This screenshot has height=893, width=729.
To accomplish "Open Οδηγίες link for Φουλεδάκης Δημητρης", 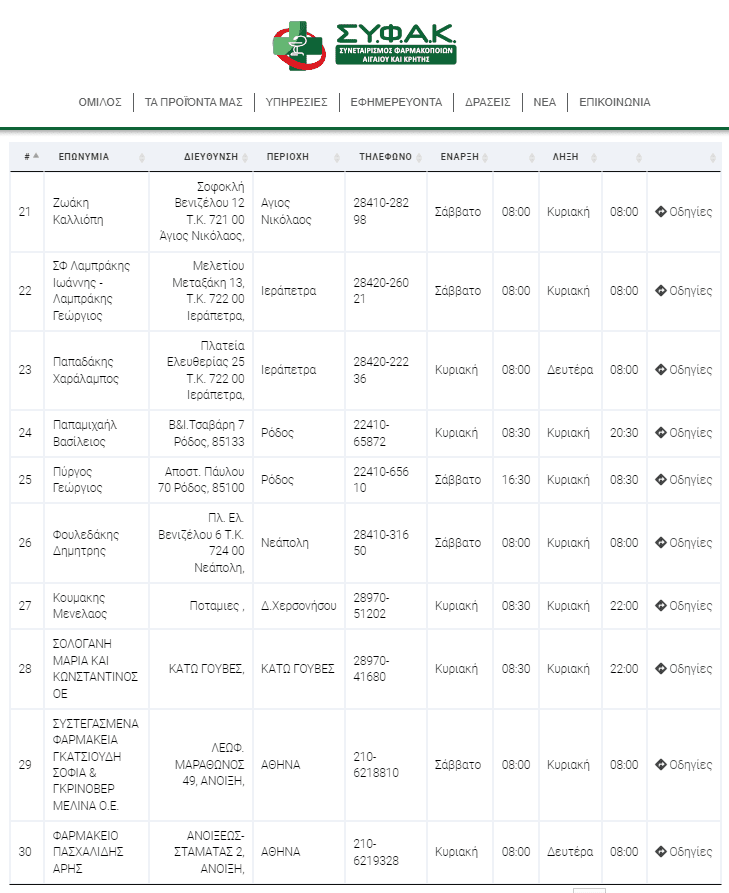I will coord(684,543).
